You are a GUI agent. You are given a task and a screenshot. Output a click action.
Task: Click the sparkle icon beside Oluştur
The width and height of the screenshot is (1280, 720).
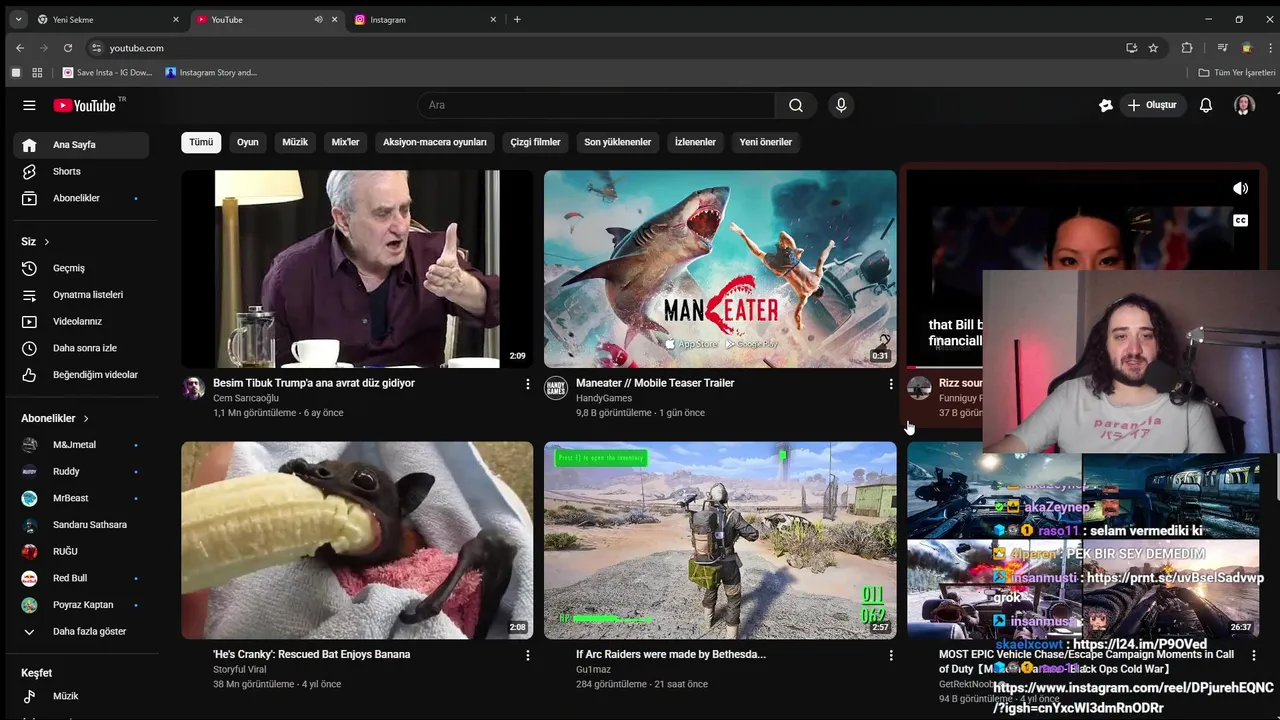[x=1106, y=105]
